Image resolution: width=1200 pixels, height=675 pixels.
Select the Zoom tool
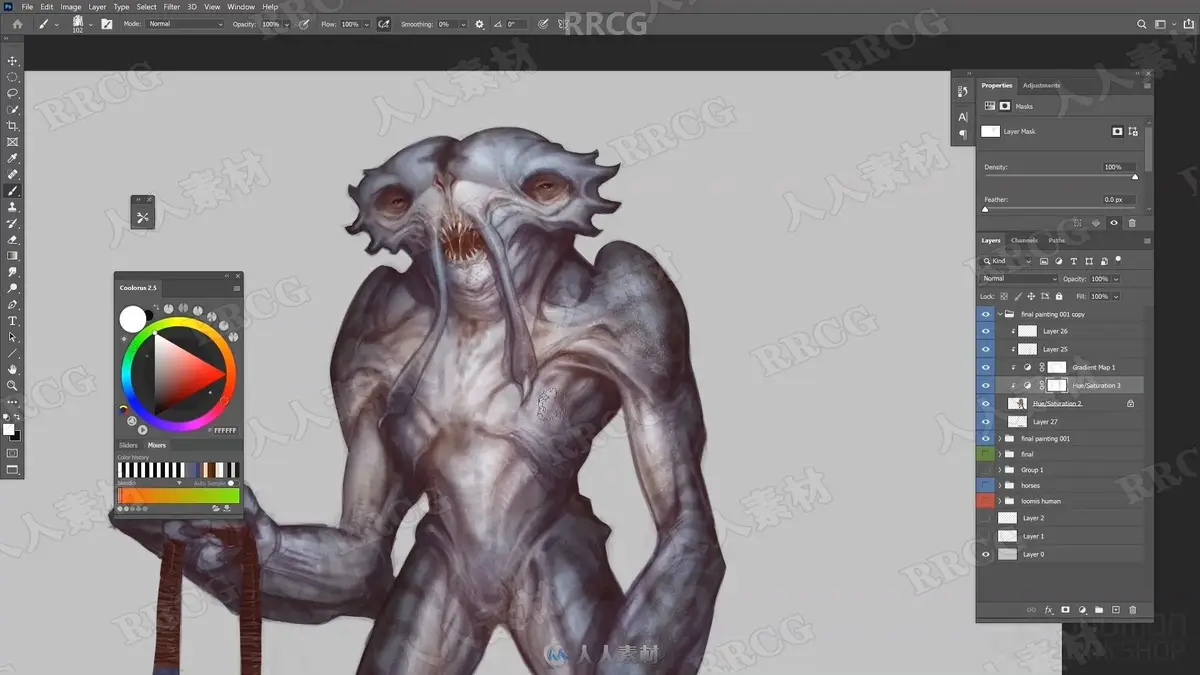tap(13, 385)
